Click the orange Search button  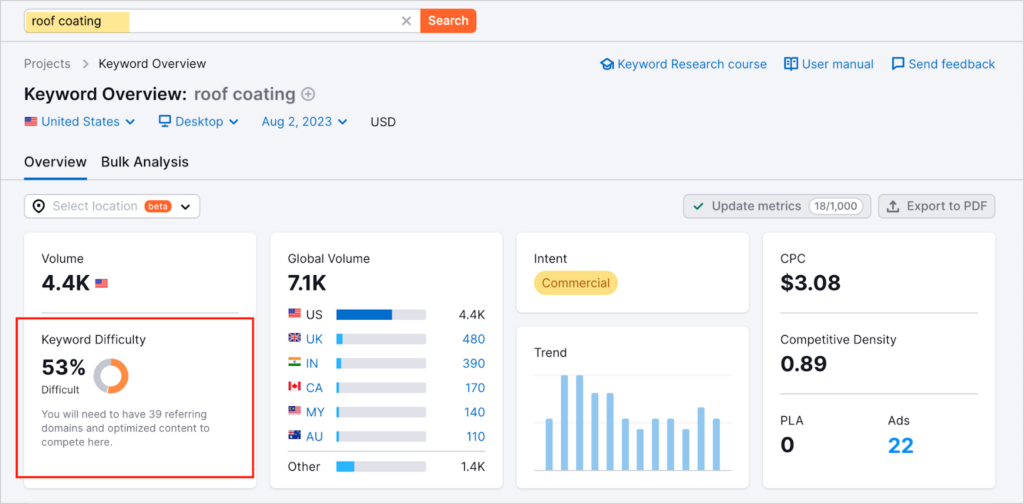pyautogui.click(x=448, y=21)
